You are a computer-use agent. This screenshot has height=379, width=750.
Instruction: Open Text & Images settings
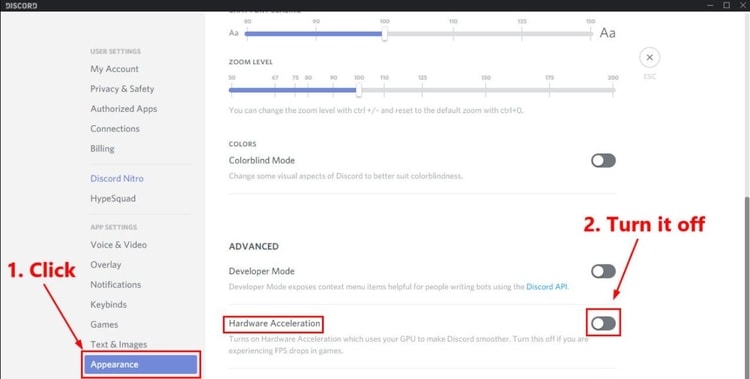tap(119, 345)
